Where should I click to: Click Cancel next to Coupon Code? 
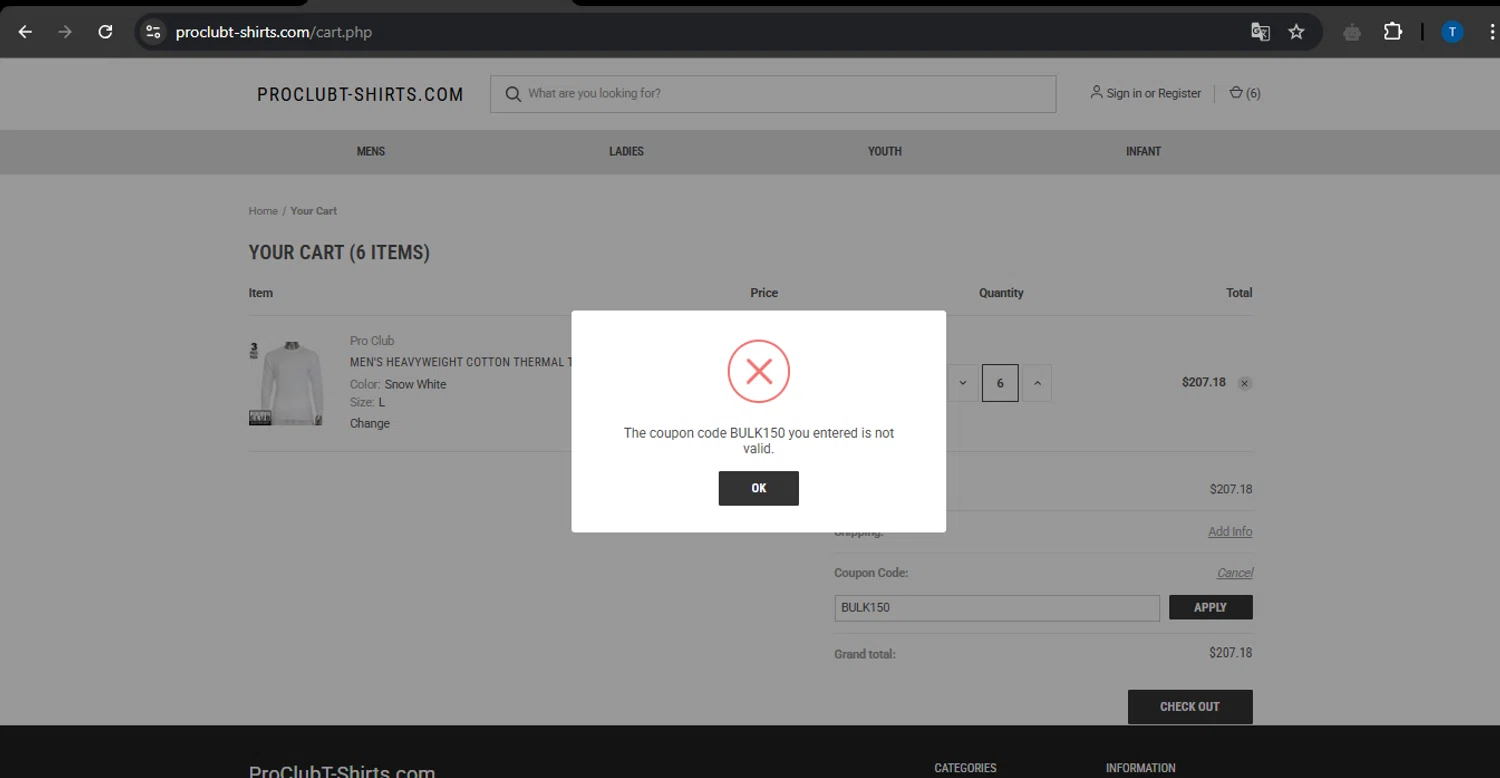tap(1235, 573)
